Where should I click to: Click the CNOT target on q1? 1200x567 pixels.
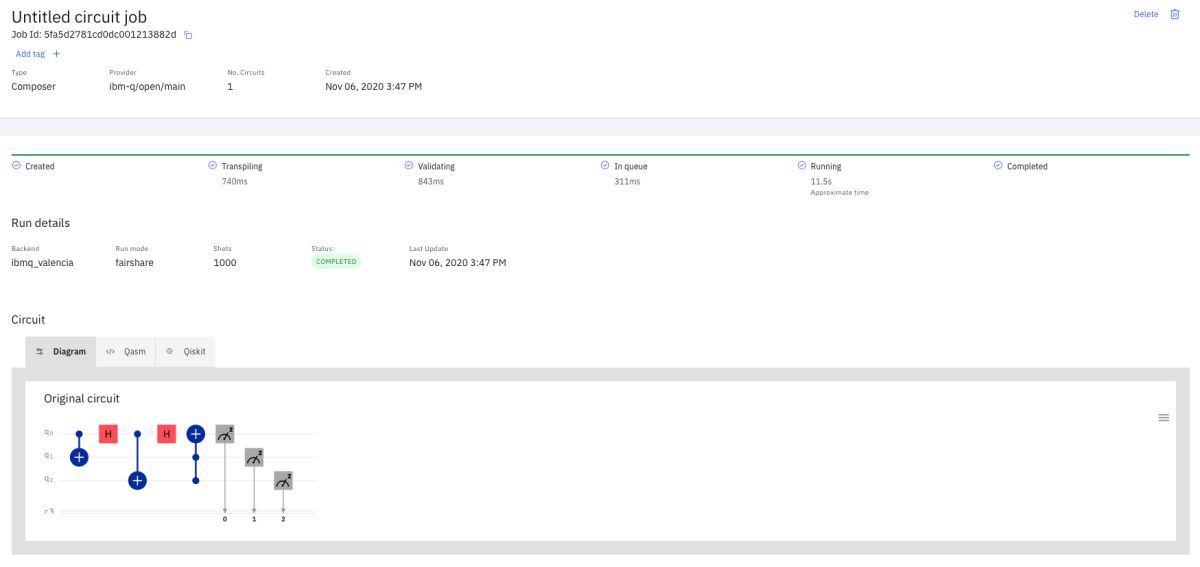click(79, 457)
